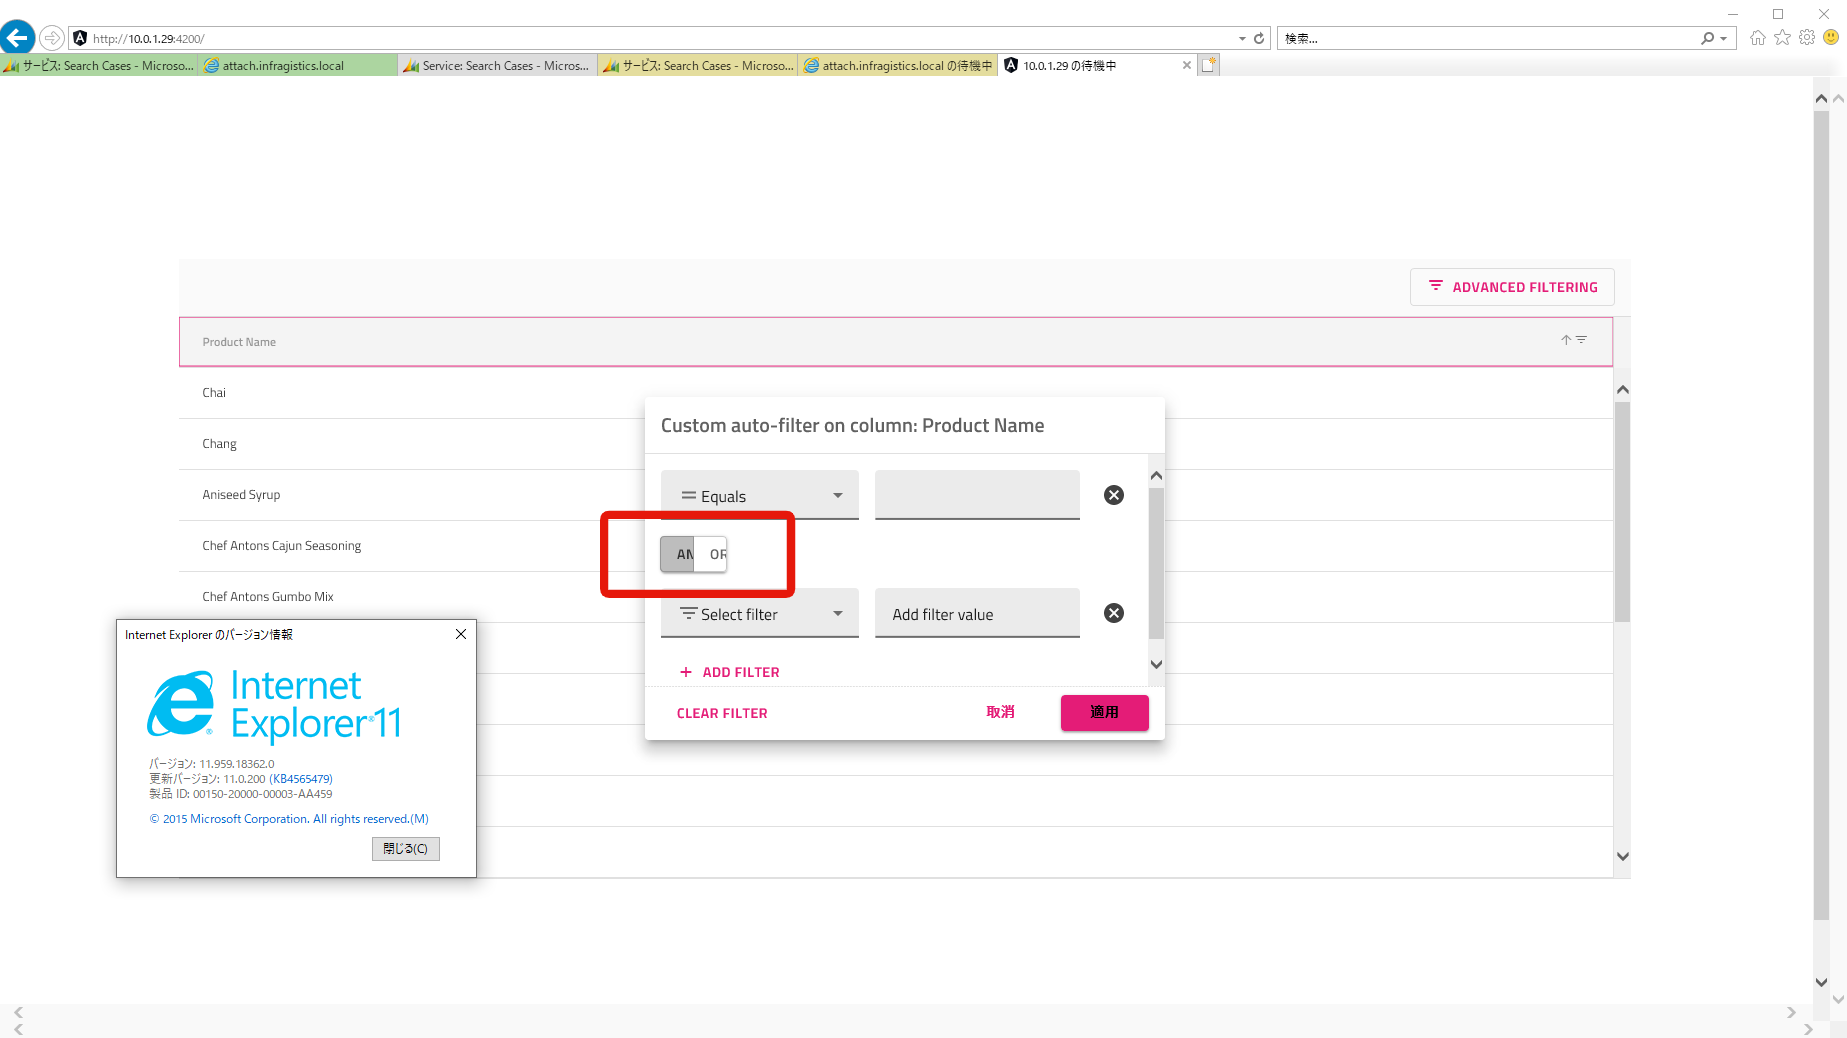1847x1038 pixels.
Task: Refresh the page with the reload icon
Action: pos(1257,37)
